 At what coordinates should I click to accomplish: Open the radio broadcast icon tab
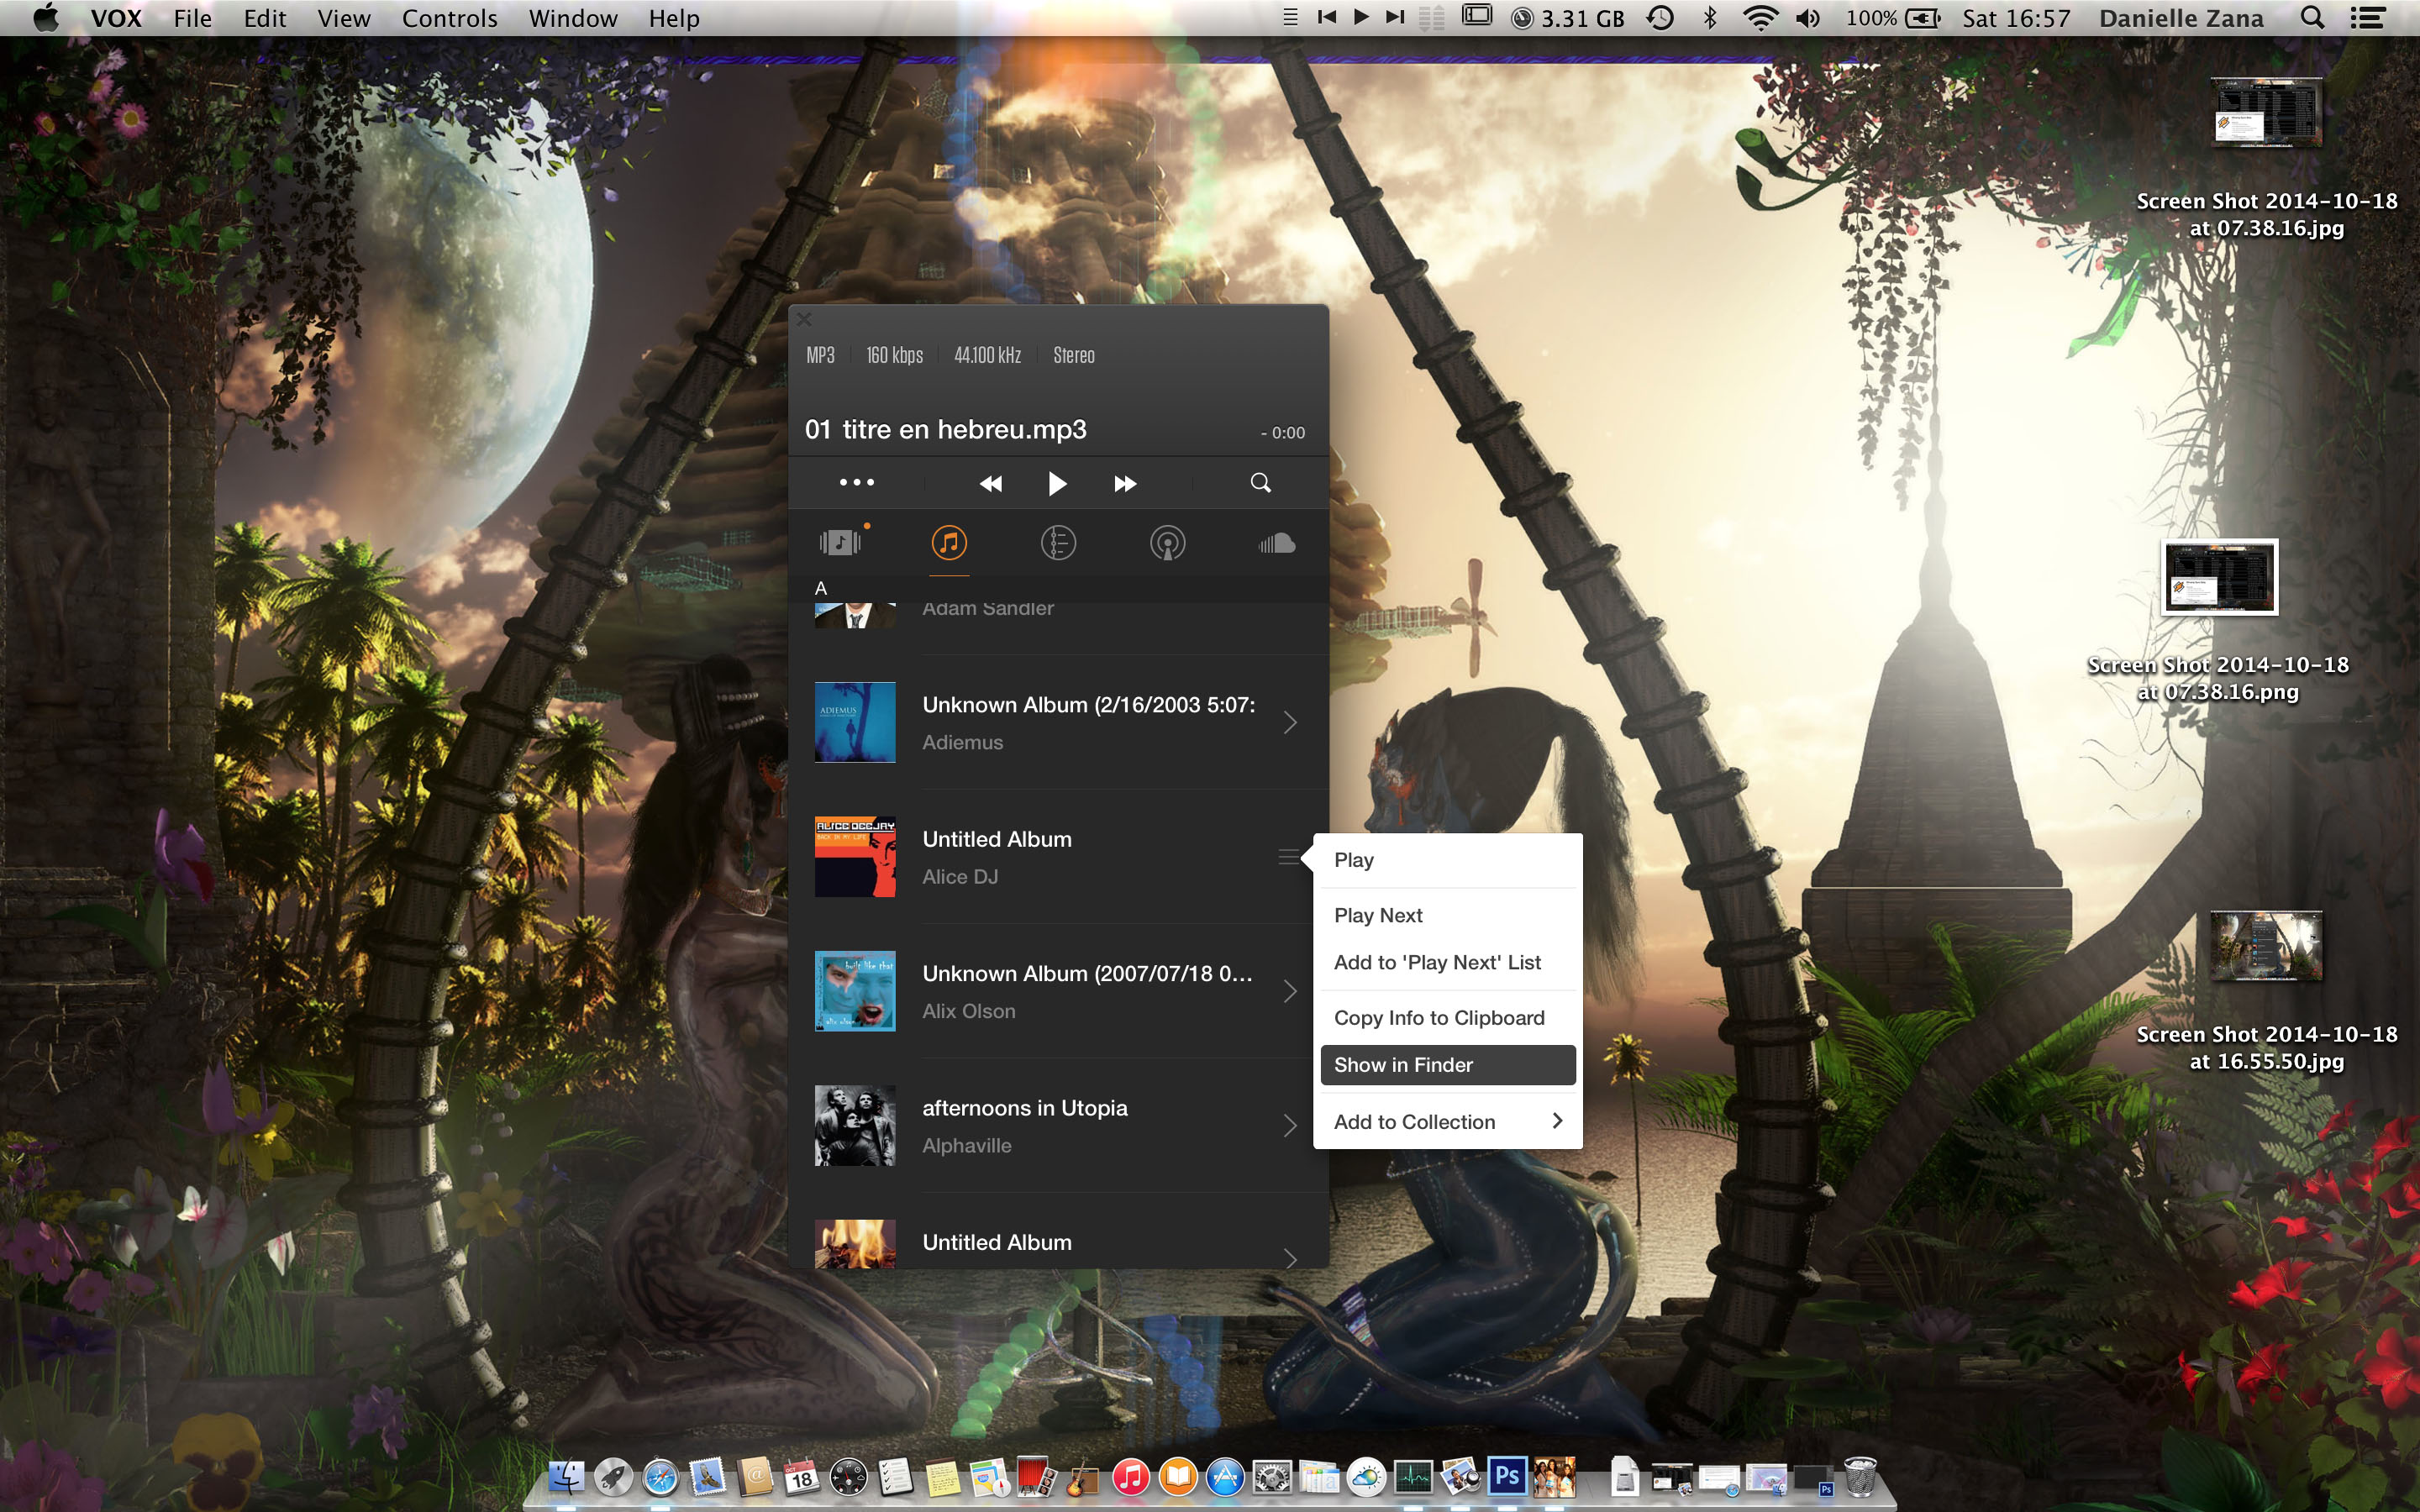point(1167,543)
